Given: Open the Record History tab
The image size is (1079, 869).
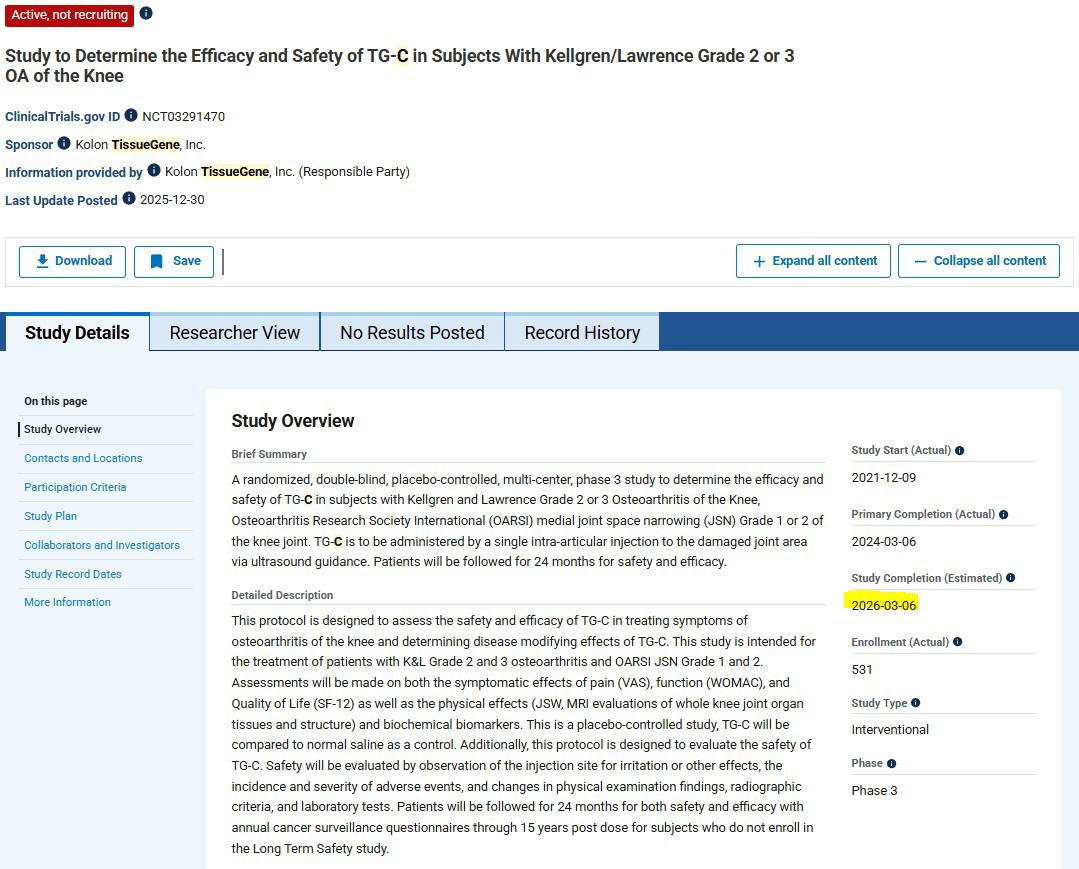Looking at the screenshot, I should (582, 333).
